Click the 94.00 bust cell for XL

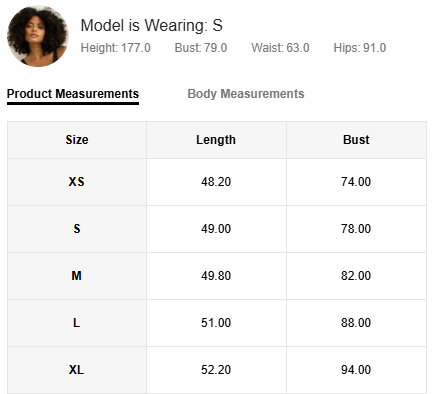pos(356,370)
